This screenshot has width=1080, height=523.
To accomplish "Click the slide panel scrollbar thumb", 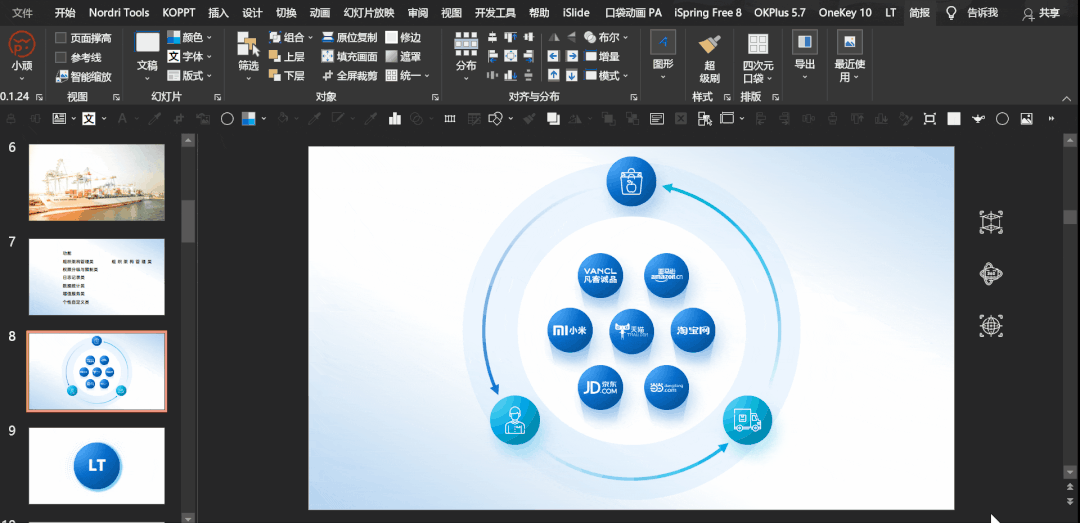I will tap(188, 221).
